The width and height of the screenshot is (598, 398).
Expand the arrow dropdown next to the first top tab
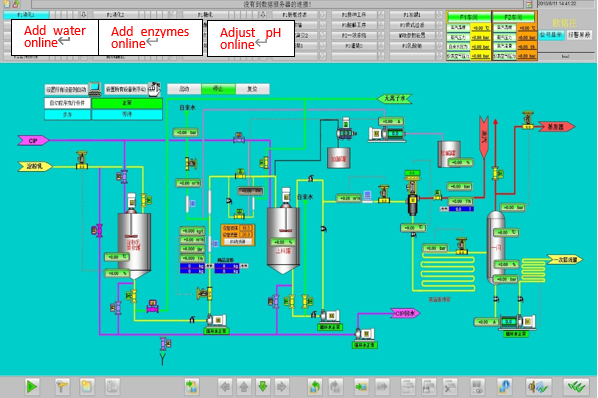click(84, 14)
